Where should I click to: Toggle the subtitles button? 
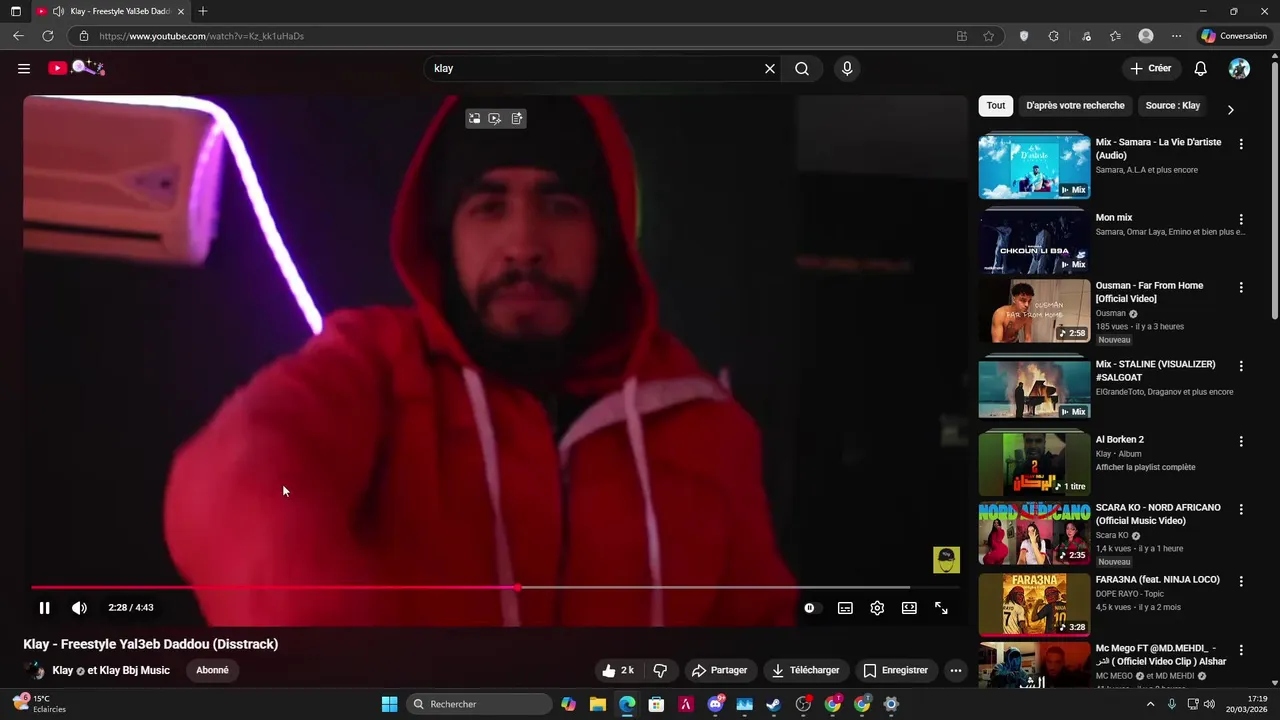[845, 608]
